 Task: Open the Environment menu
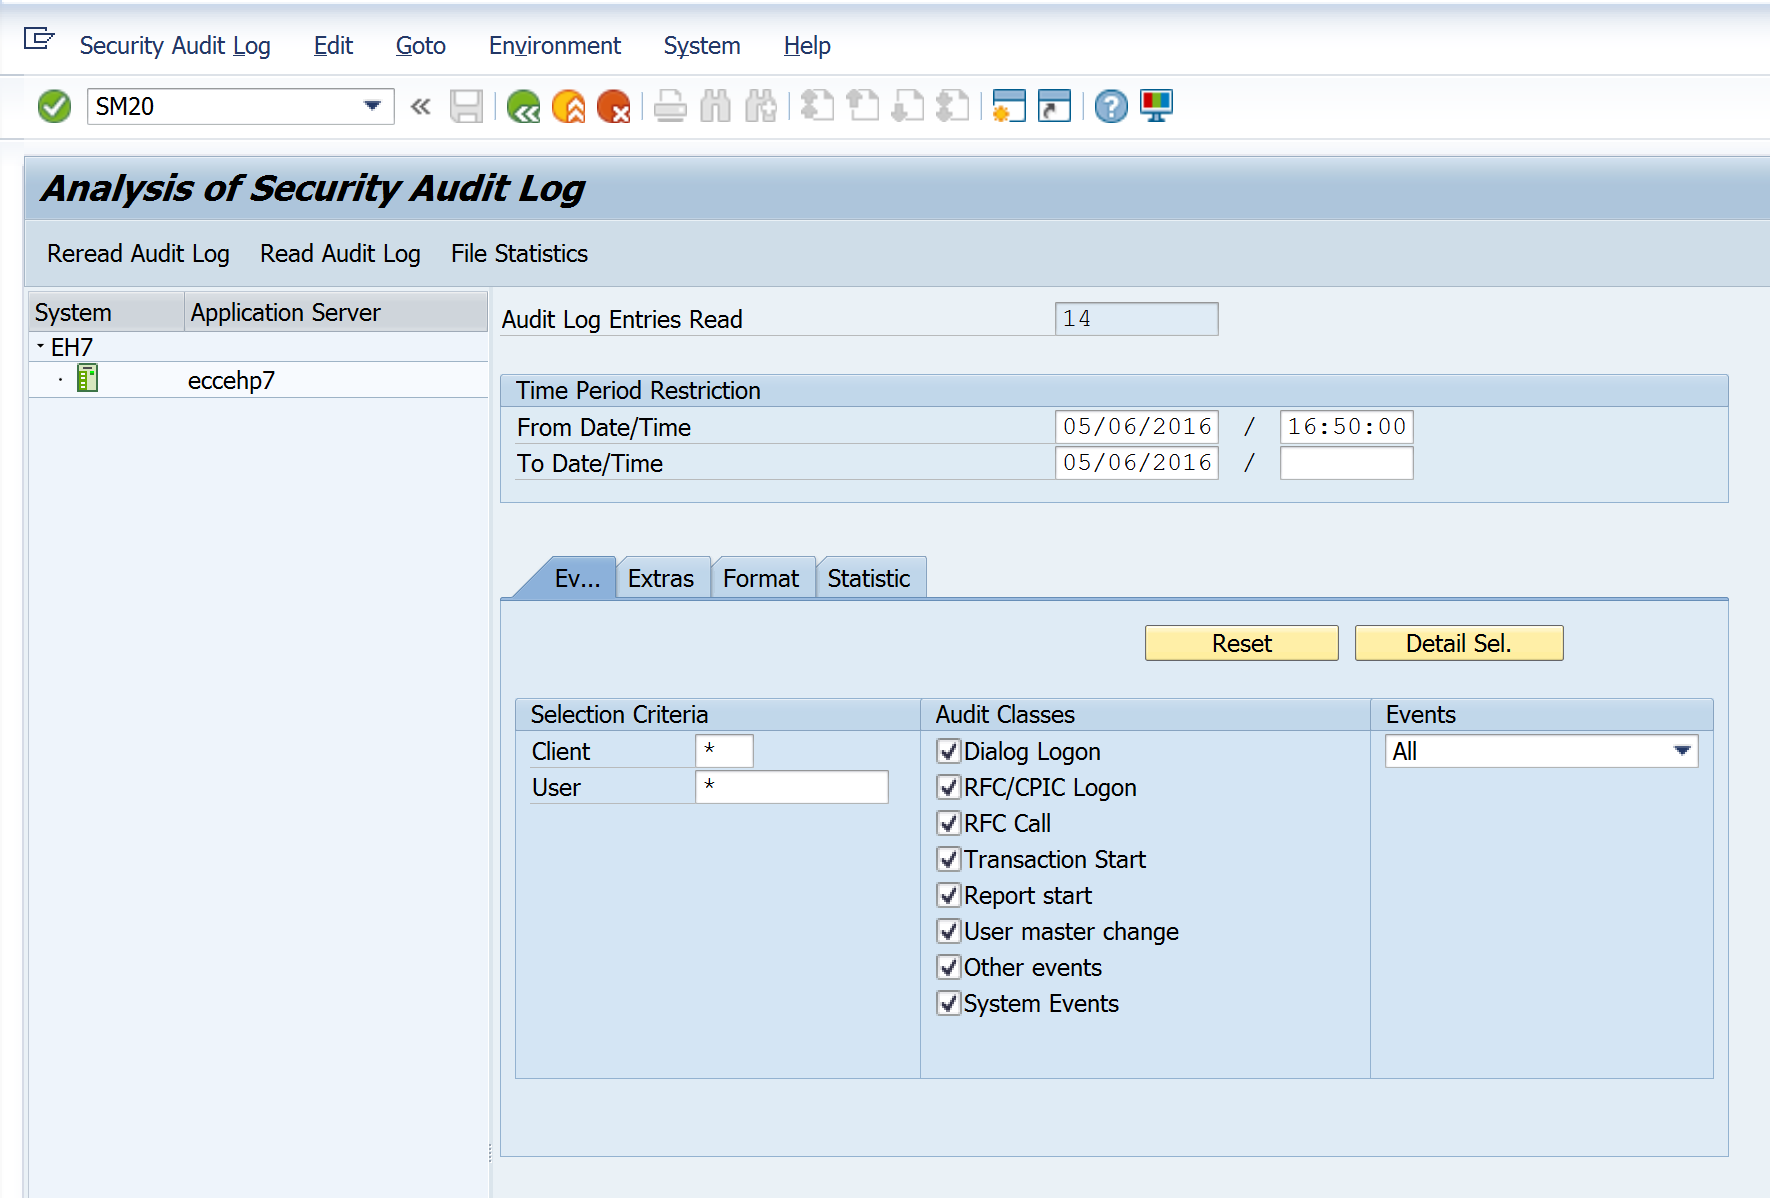(555, 45)
